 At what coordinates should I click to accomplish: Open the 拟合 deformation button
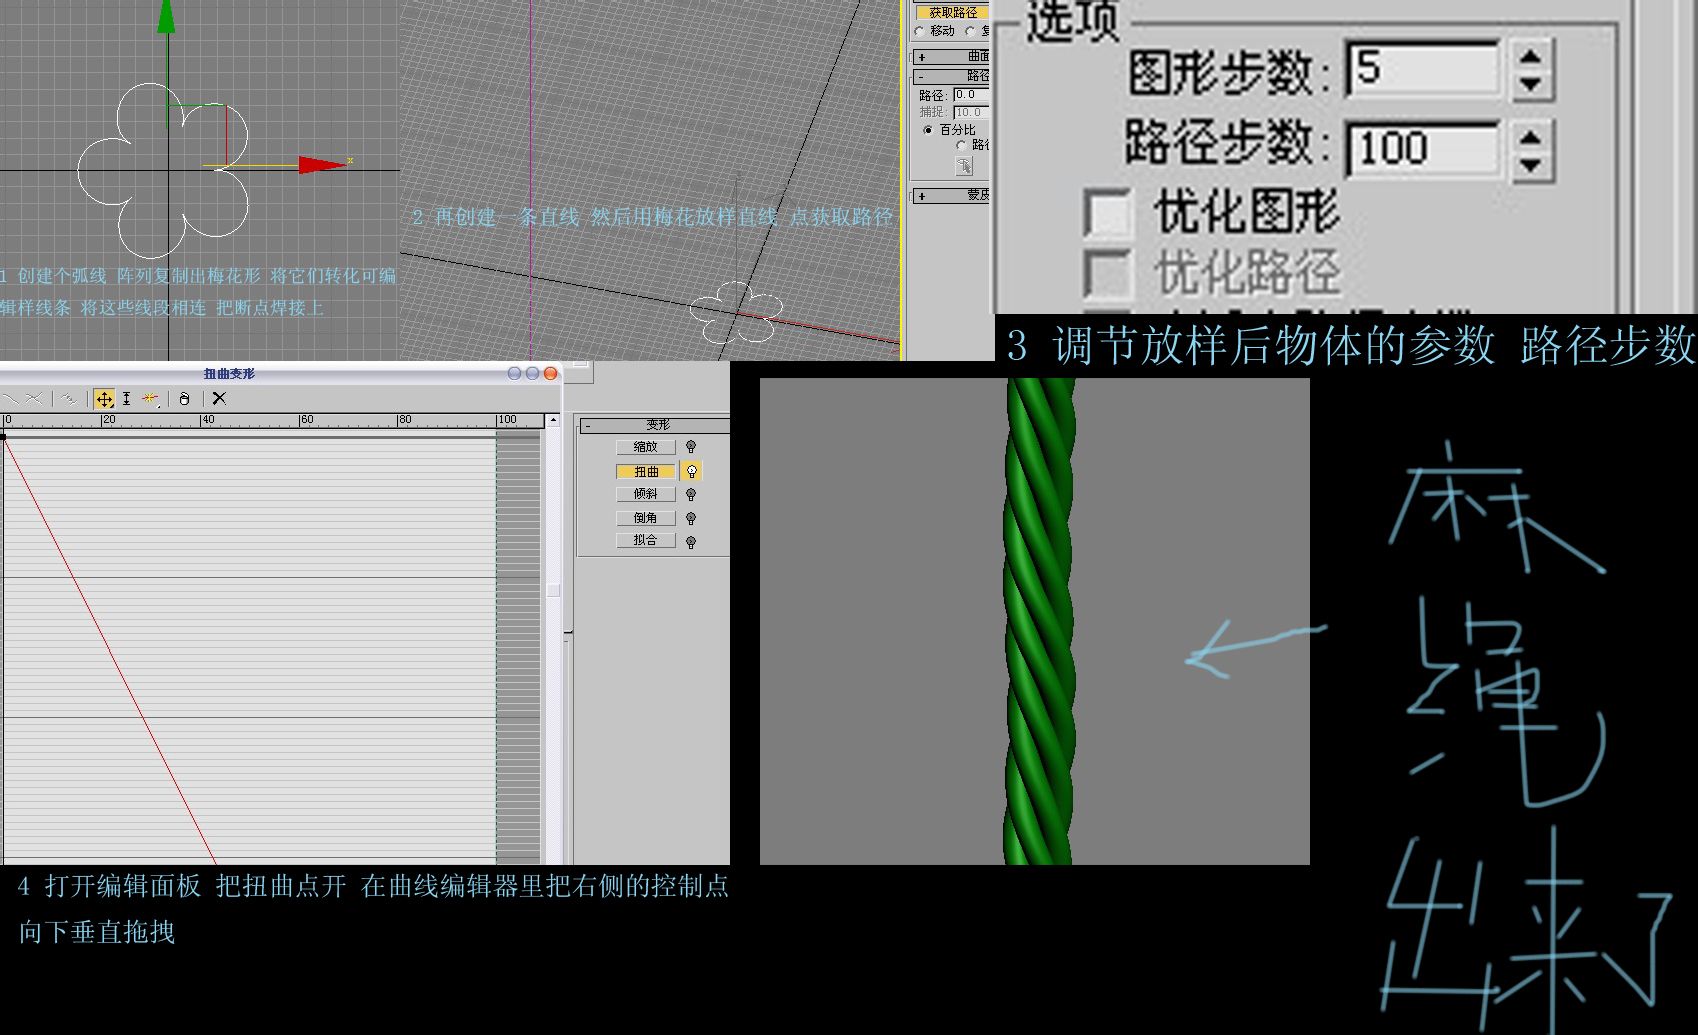click(x=646, y=541)
